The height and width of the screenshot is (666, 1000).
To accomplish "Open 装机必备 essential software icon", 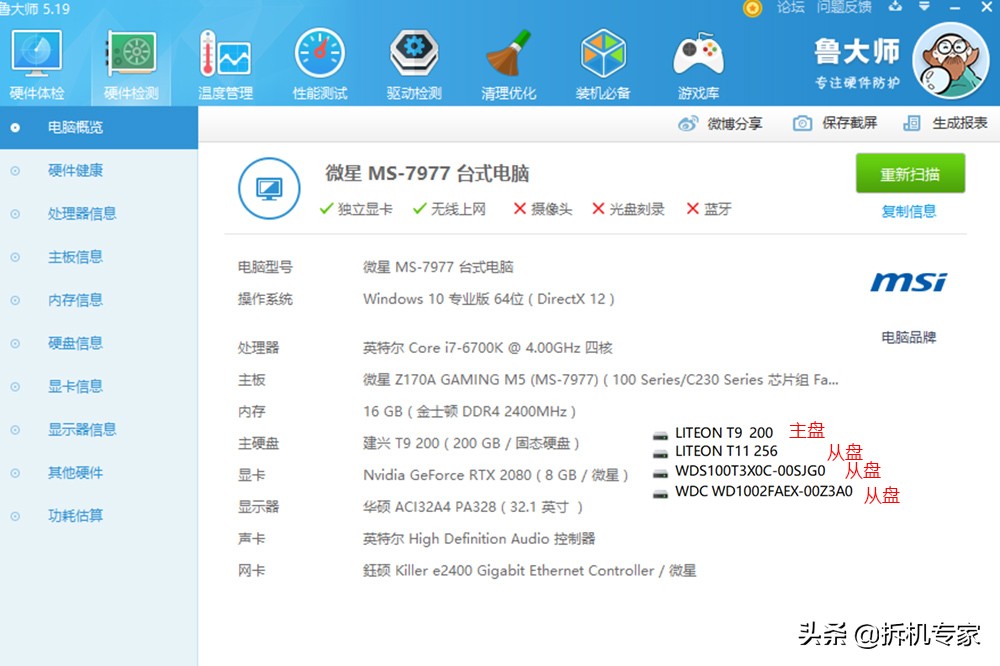I will point(603,60).
